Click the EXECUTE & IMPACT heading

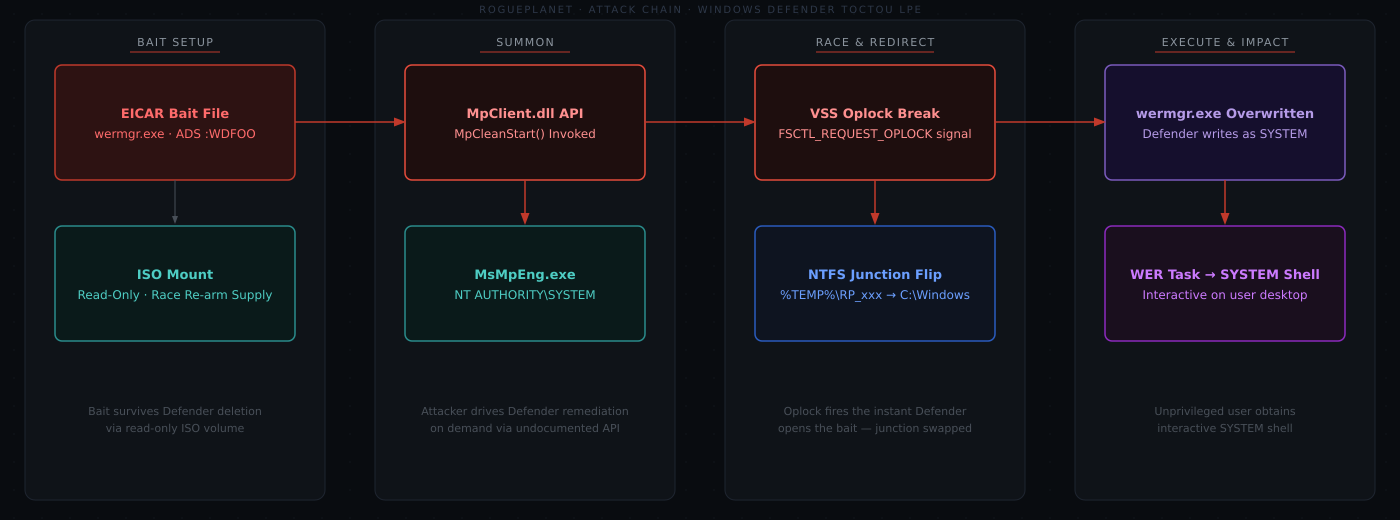(x=1225, y=42)
